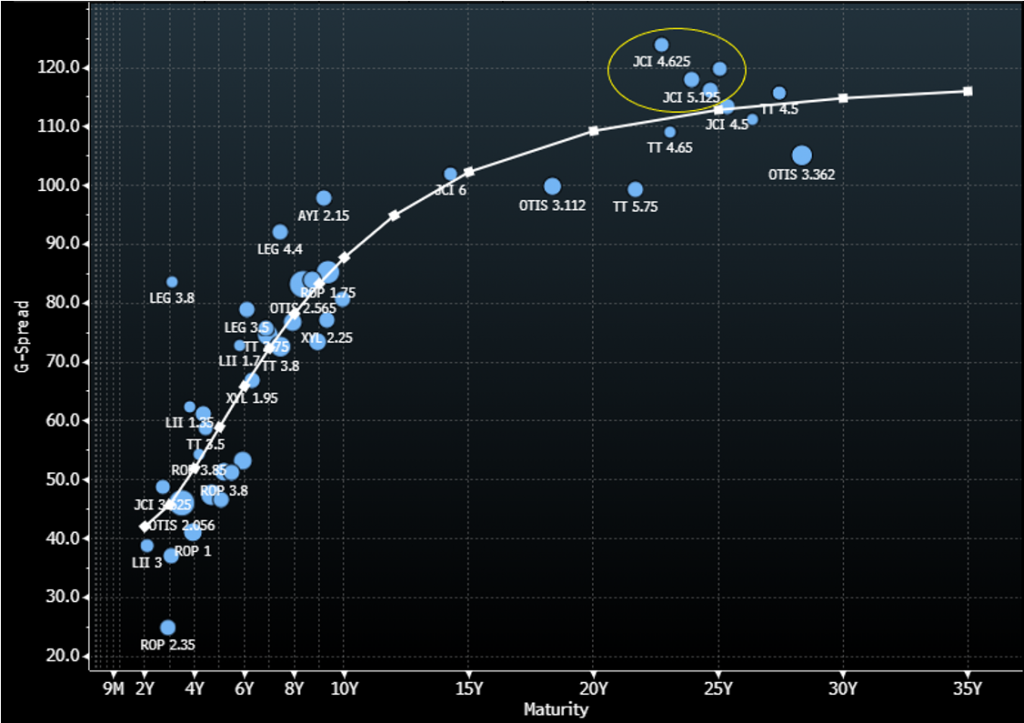Click the ROP 2.35 bond bubble

tap(168, 628)
